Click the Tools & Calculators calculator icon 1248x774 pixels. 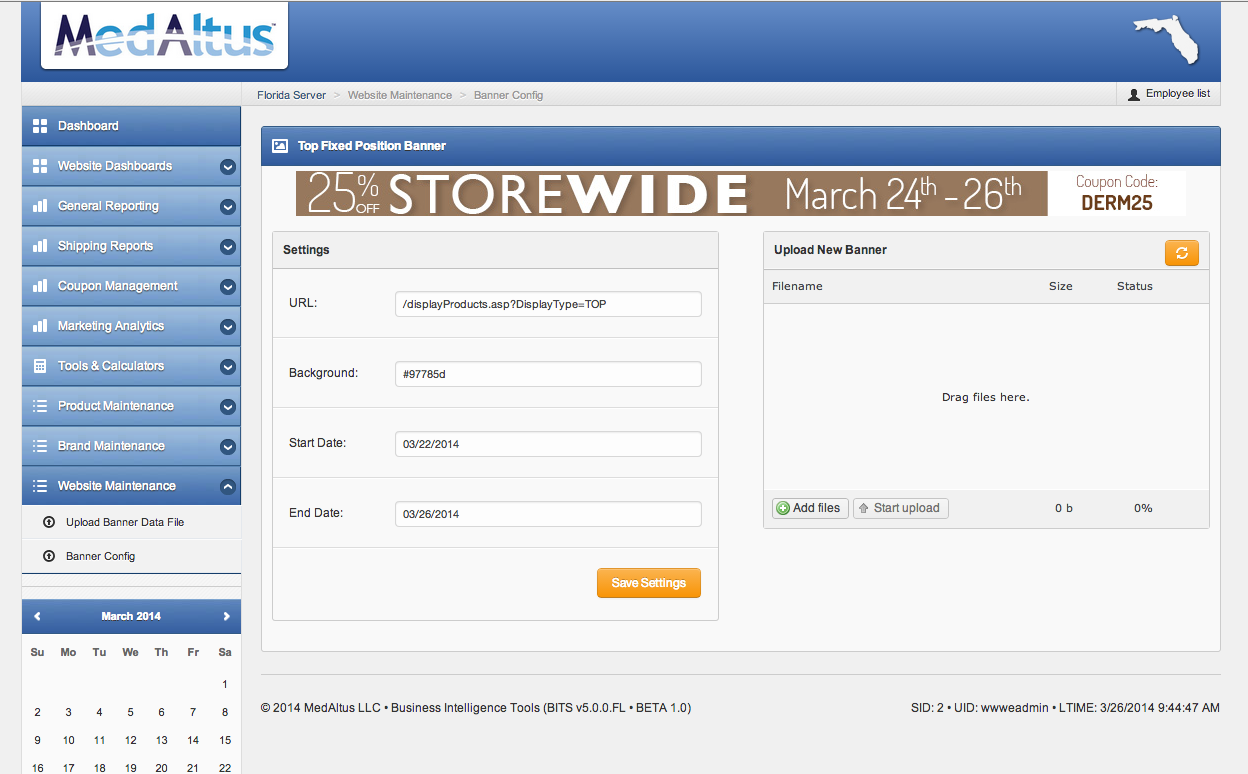[40, 366]
